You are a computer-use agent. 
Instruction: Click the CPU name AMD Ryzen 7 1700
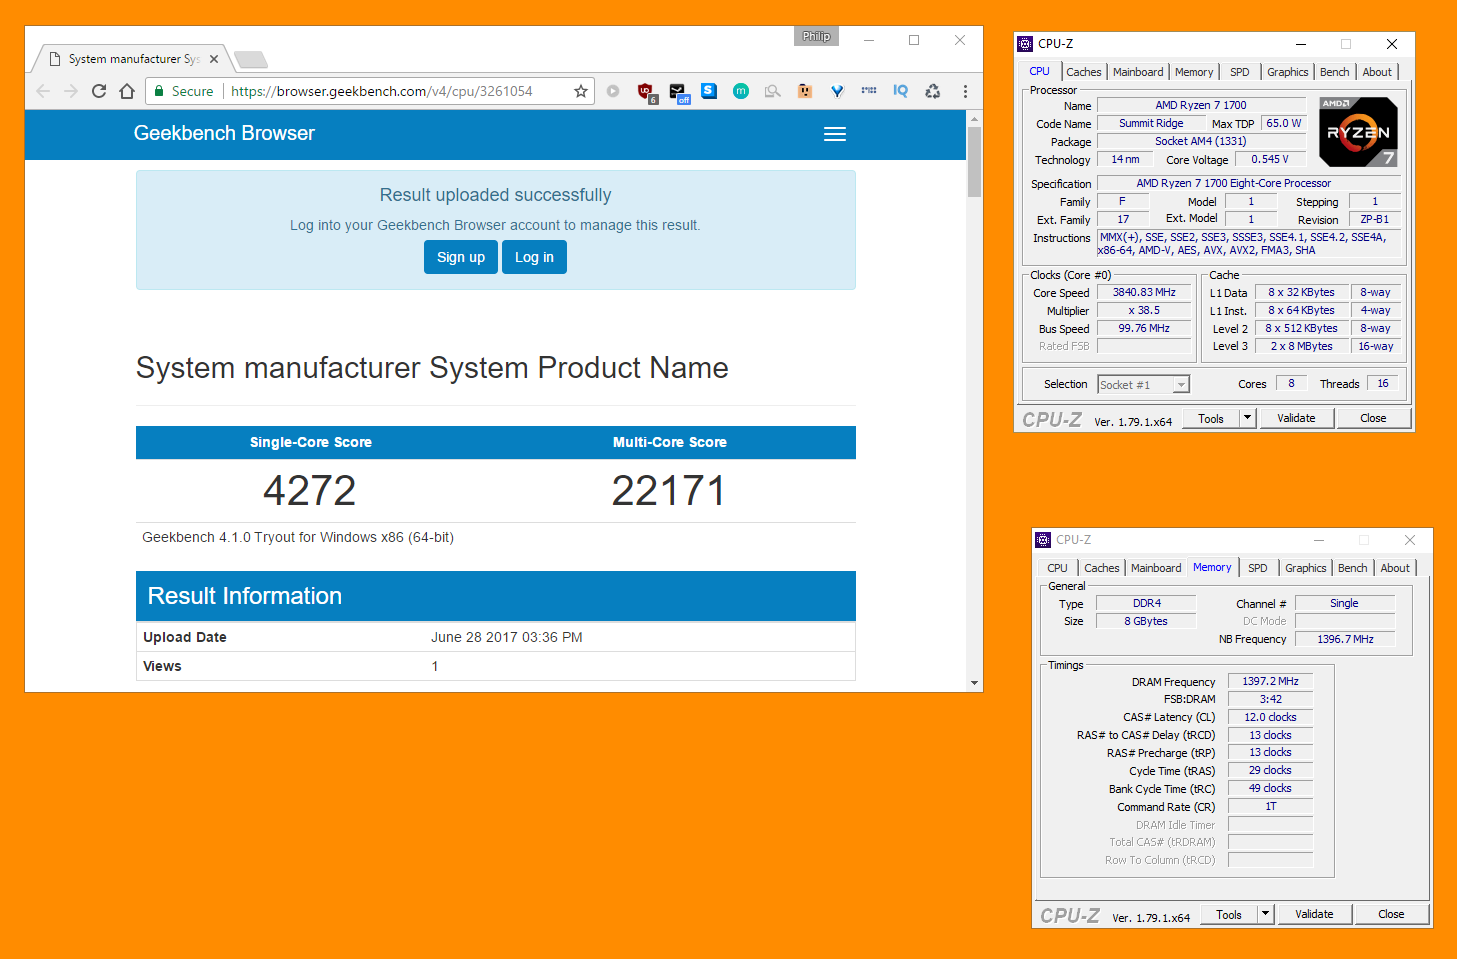[x=1201, y=106]
